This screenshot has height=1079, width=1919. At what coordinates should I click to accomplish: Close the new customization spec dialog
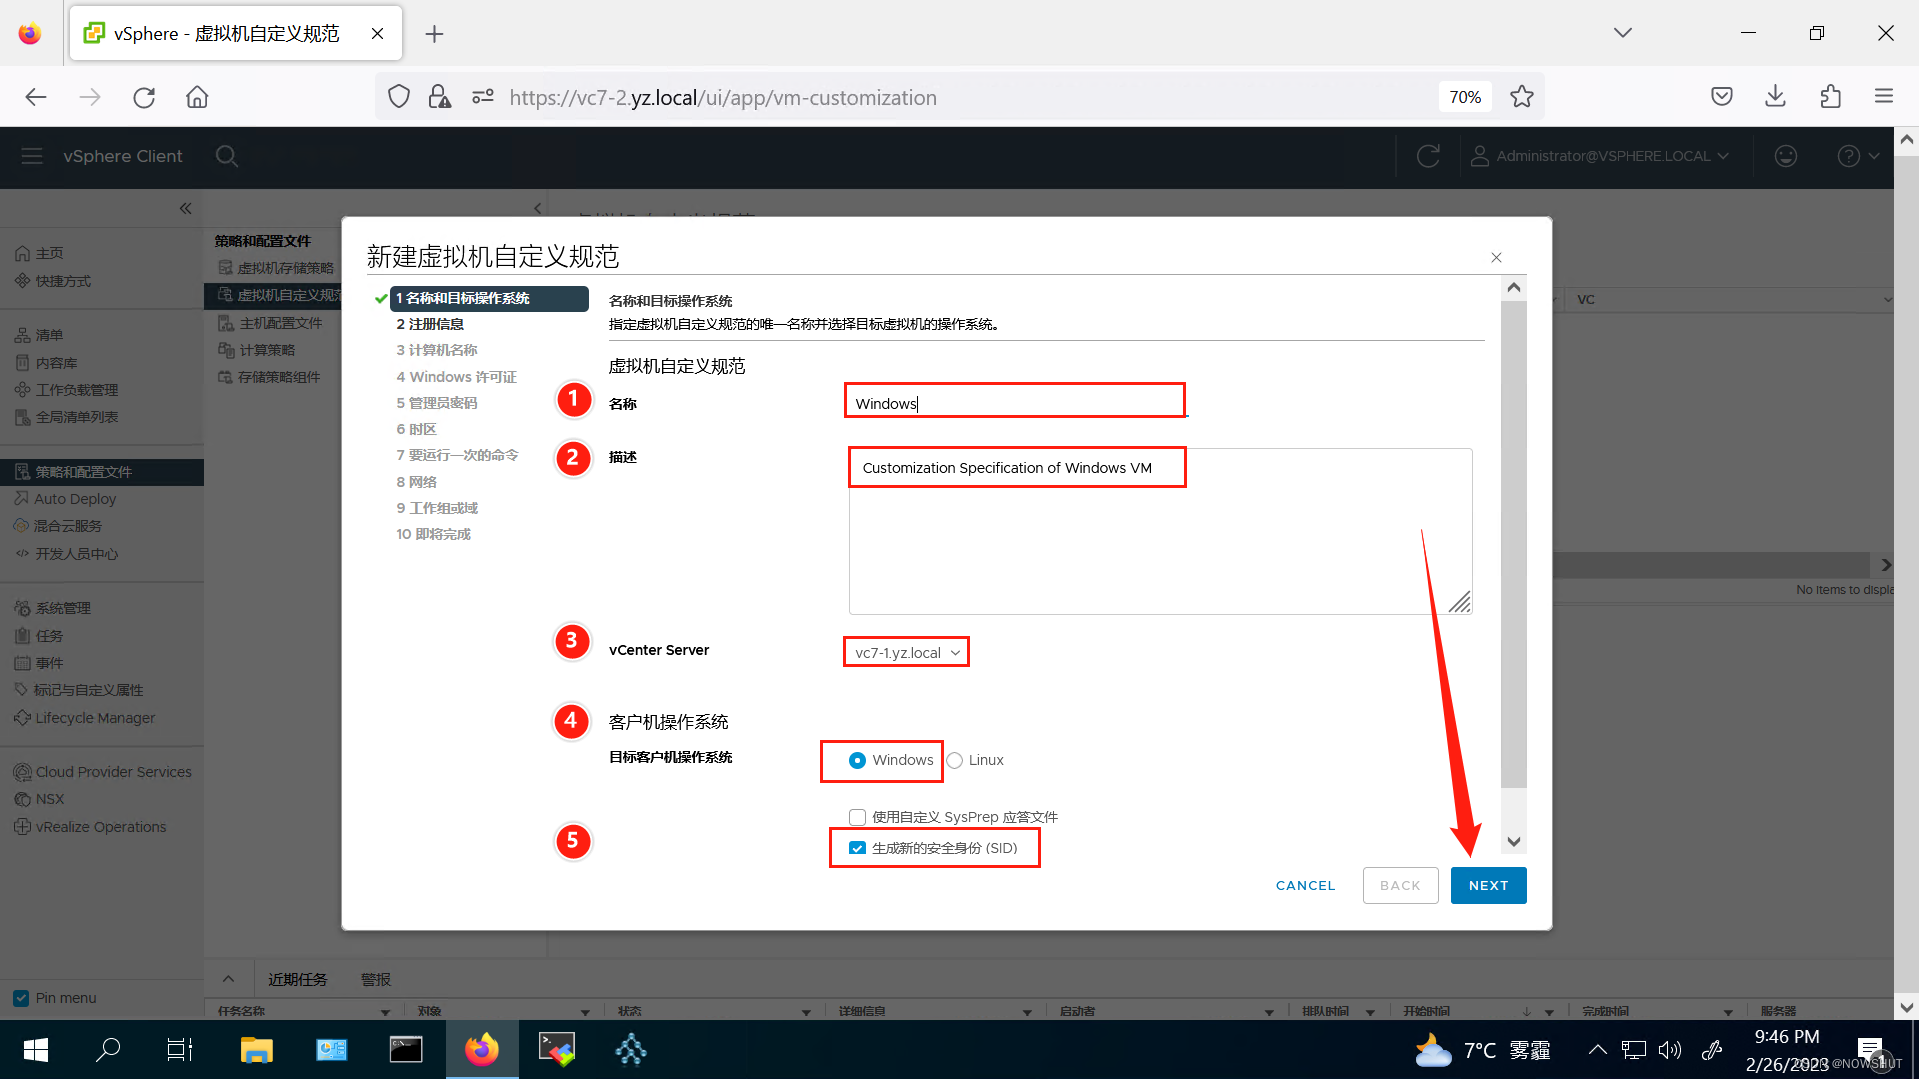click(1496, 258)
